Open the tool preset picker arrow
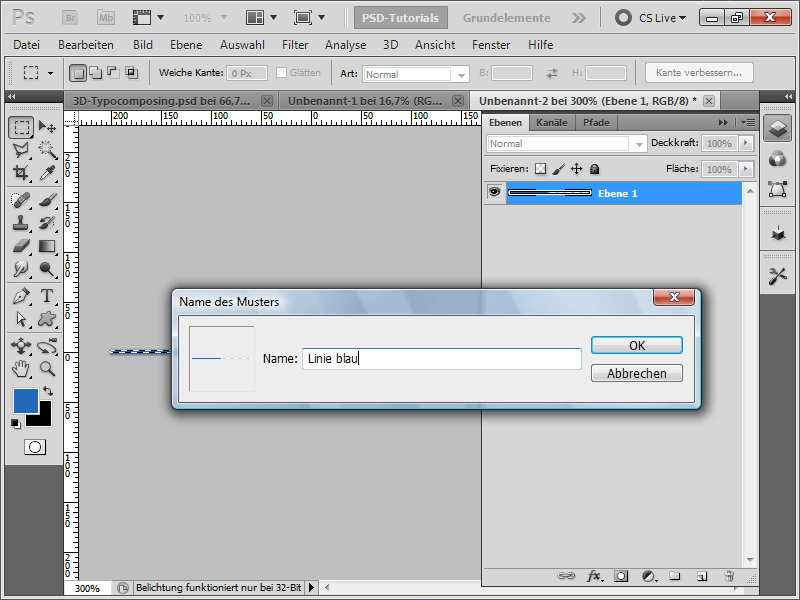Screen dimensions: 800x600 [50, 73]
